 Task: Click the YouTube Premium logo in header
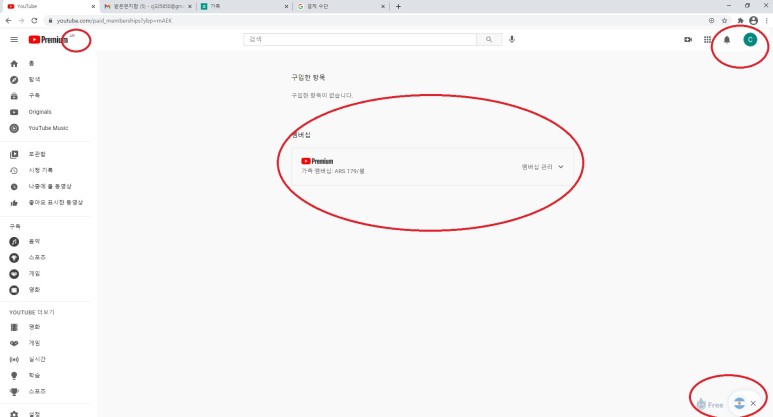coord(48,39)
